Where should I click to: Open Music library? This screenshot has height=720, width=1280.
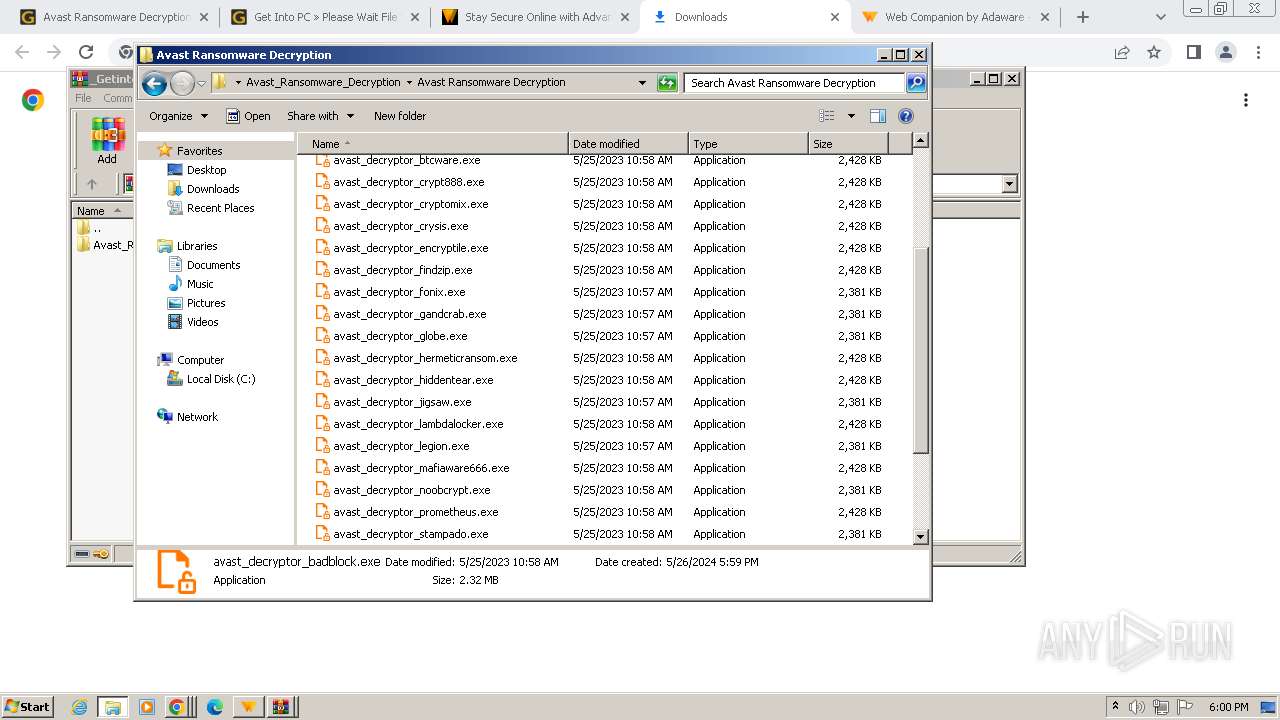click(x=200, y=284)
